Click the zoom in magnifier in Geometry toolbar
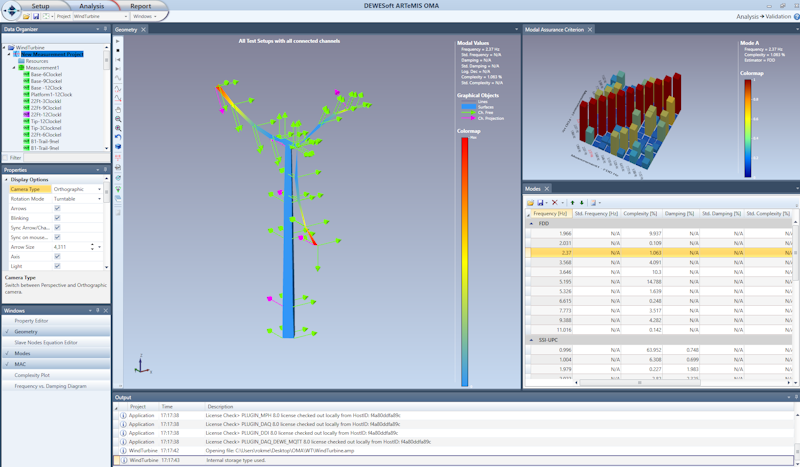The image size is (800, 467). [x=118, y=128]
